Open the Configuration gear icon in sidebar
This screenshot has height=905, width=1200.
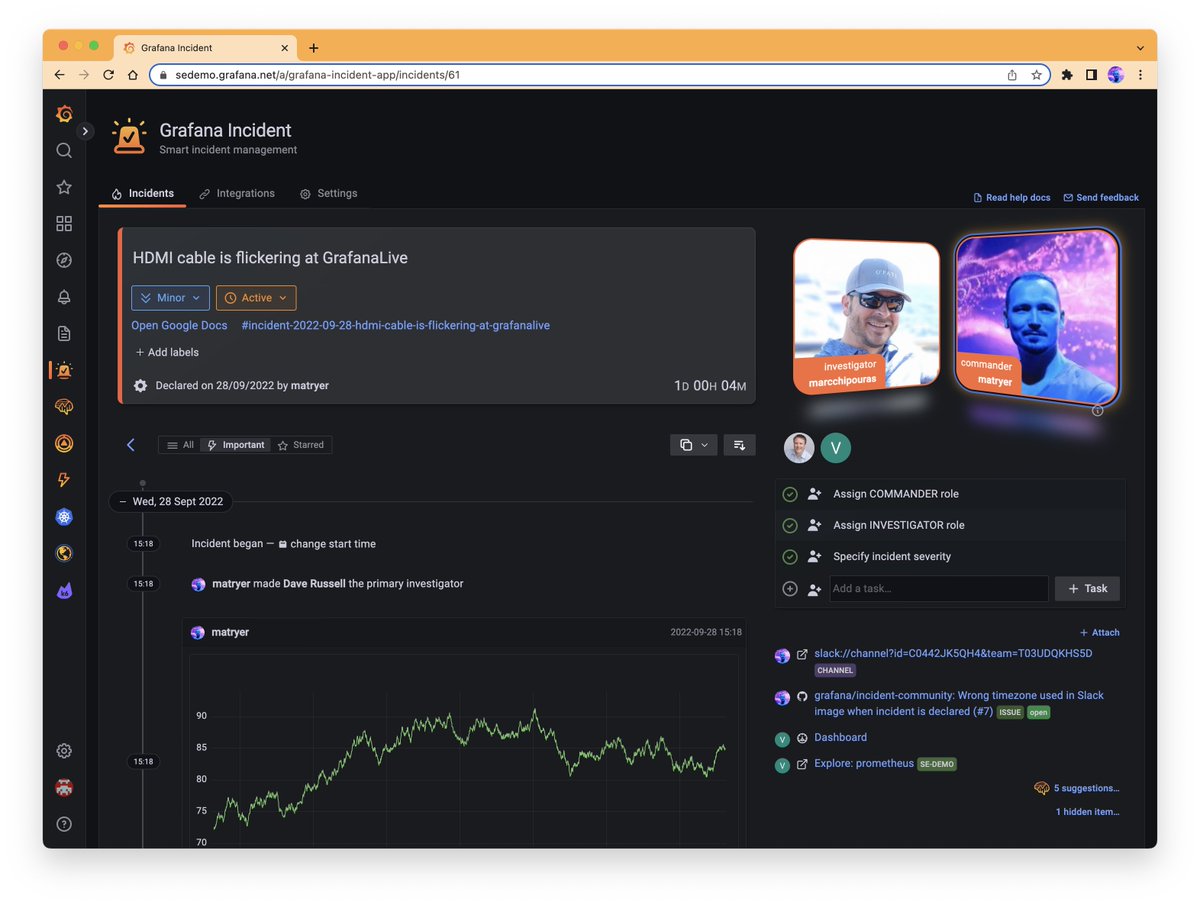tap(64, 751)
